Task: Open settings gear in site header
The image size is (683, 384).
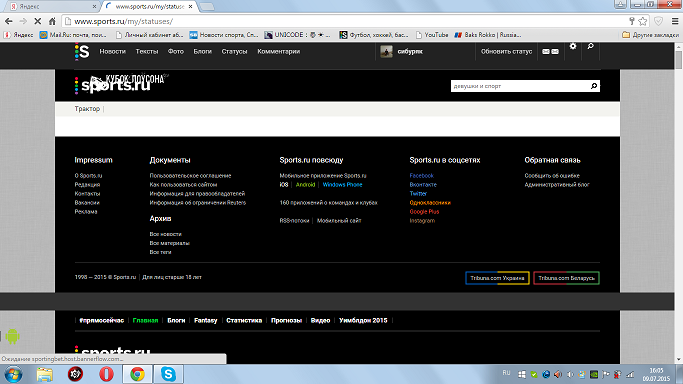Action: pos(573,46)
